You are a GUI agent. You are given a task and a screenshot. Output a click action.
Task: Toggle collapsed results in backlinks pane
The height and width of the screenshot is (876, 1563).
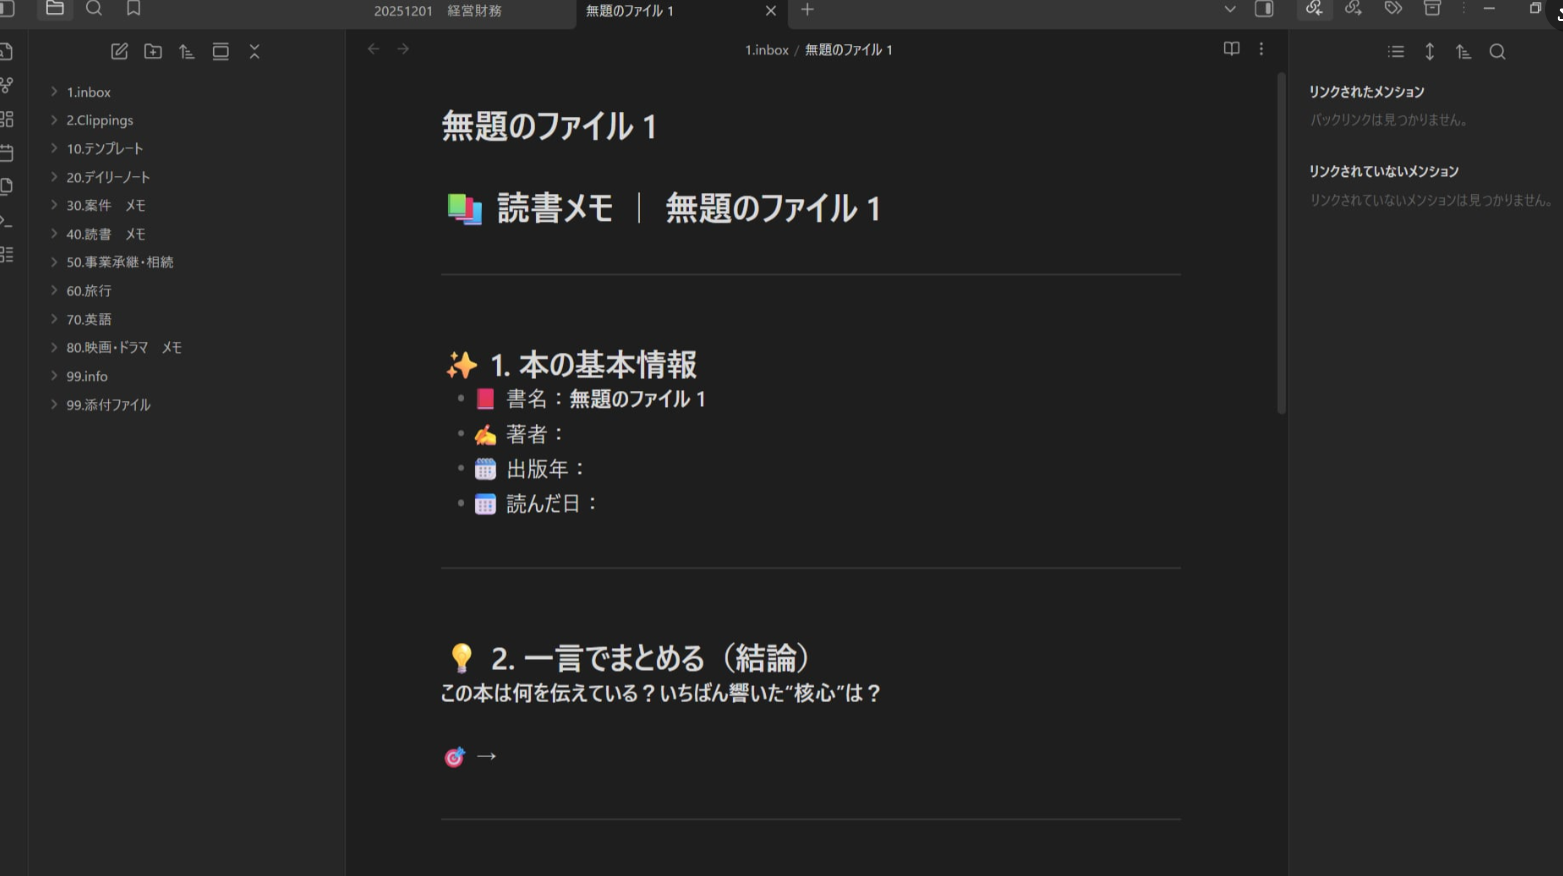(1396, 52)
